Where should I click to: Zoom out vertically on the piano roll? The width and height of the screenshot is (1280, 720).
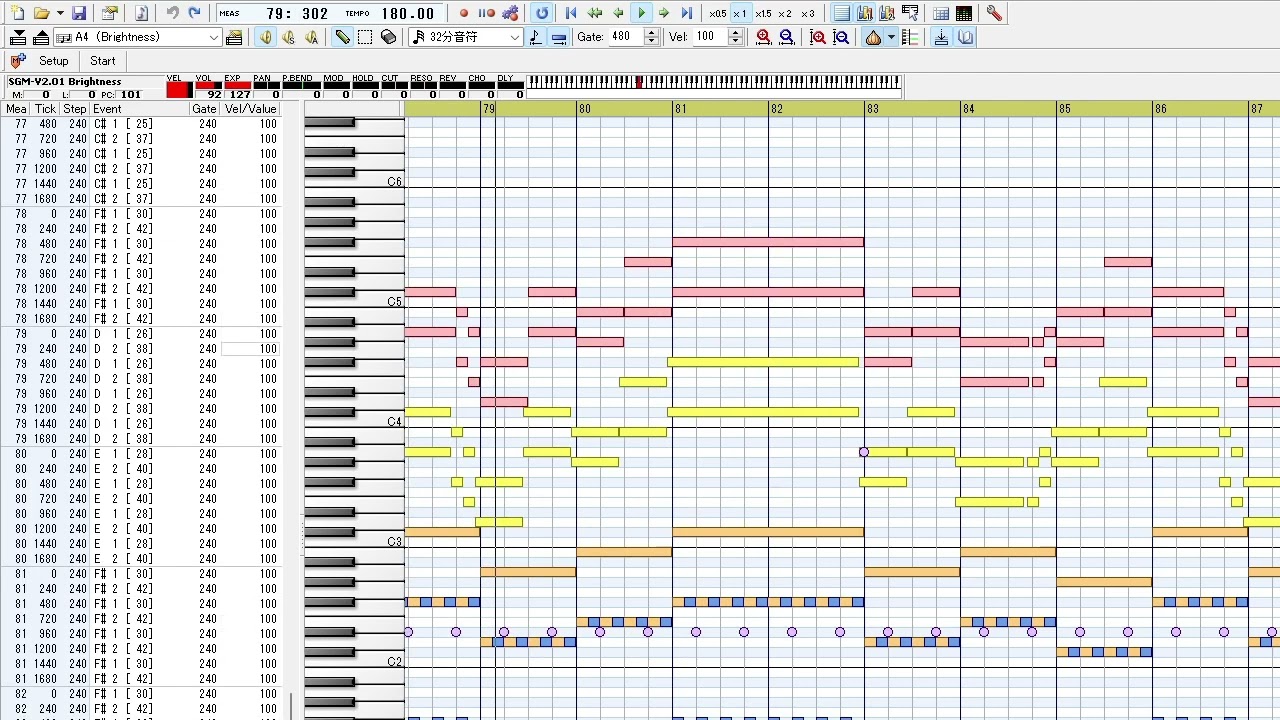click(841, 37)
